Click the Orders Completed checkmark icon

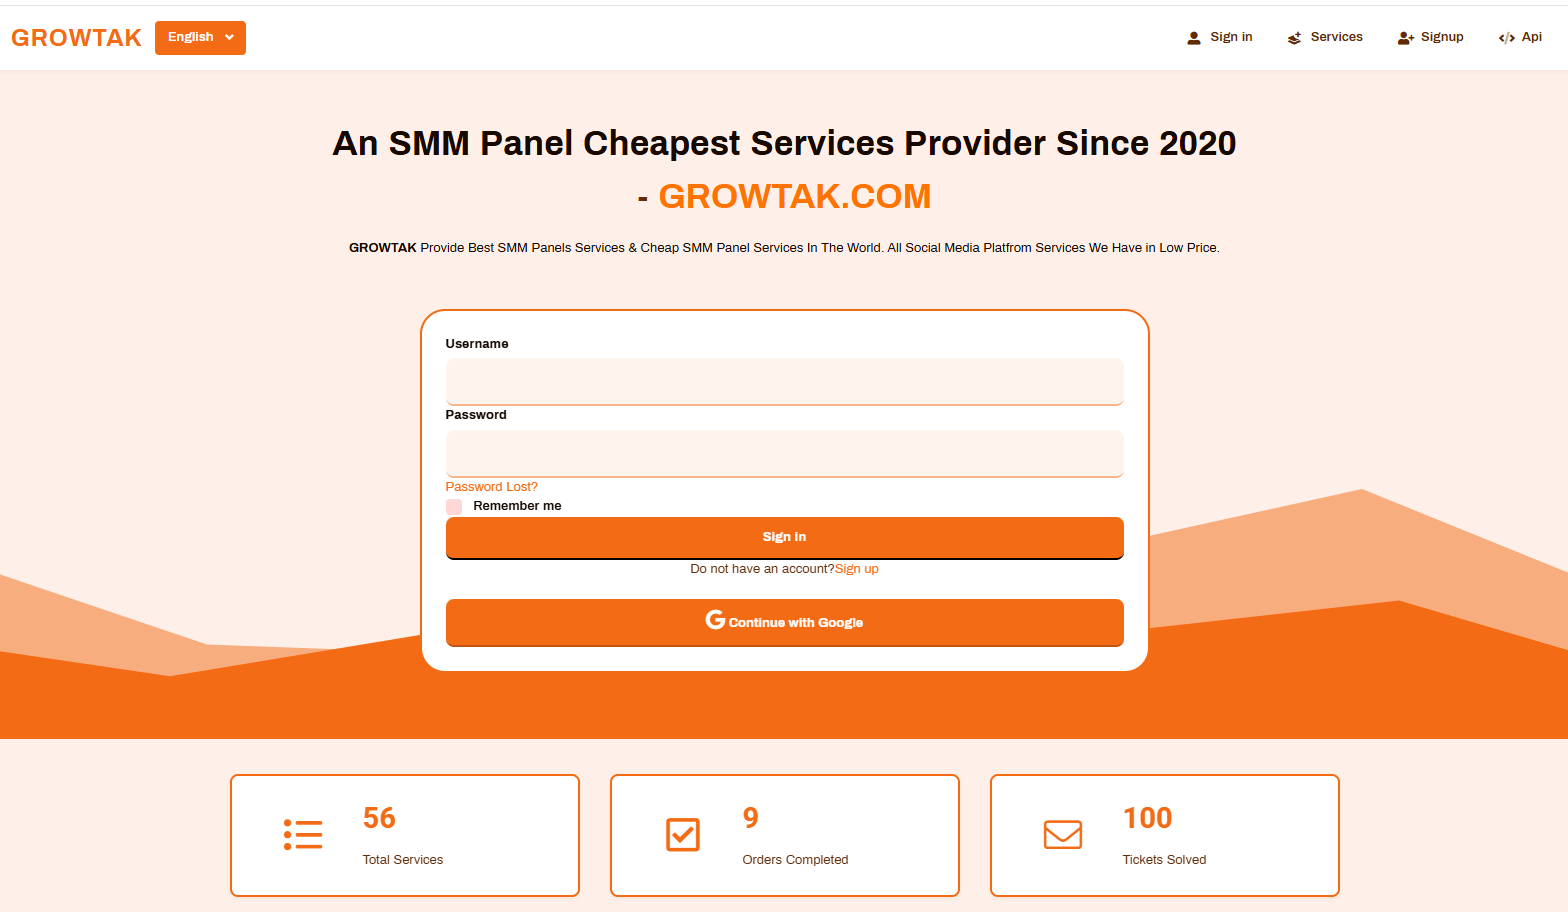[x=683, y=835]
